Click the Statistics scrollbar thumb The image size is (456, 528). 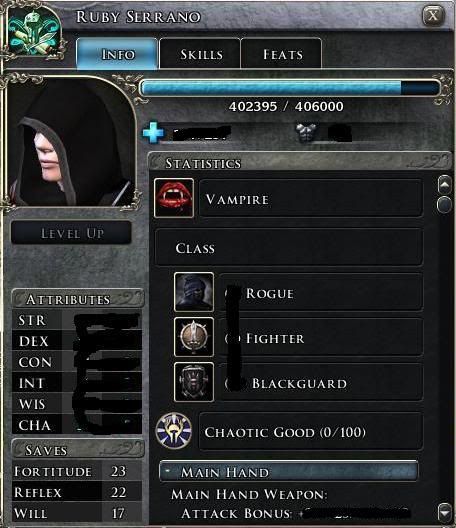pyautogui.click(x=445, y=204)
